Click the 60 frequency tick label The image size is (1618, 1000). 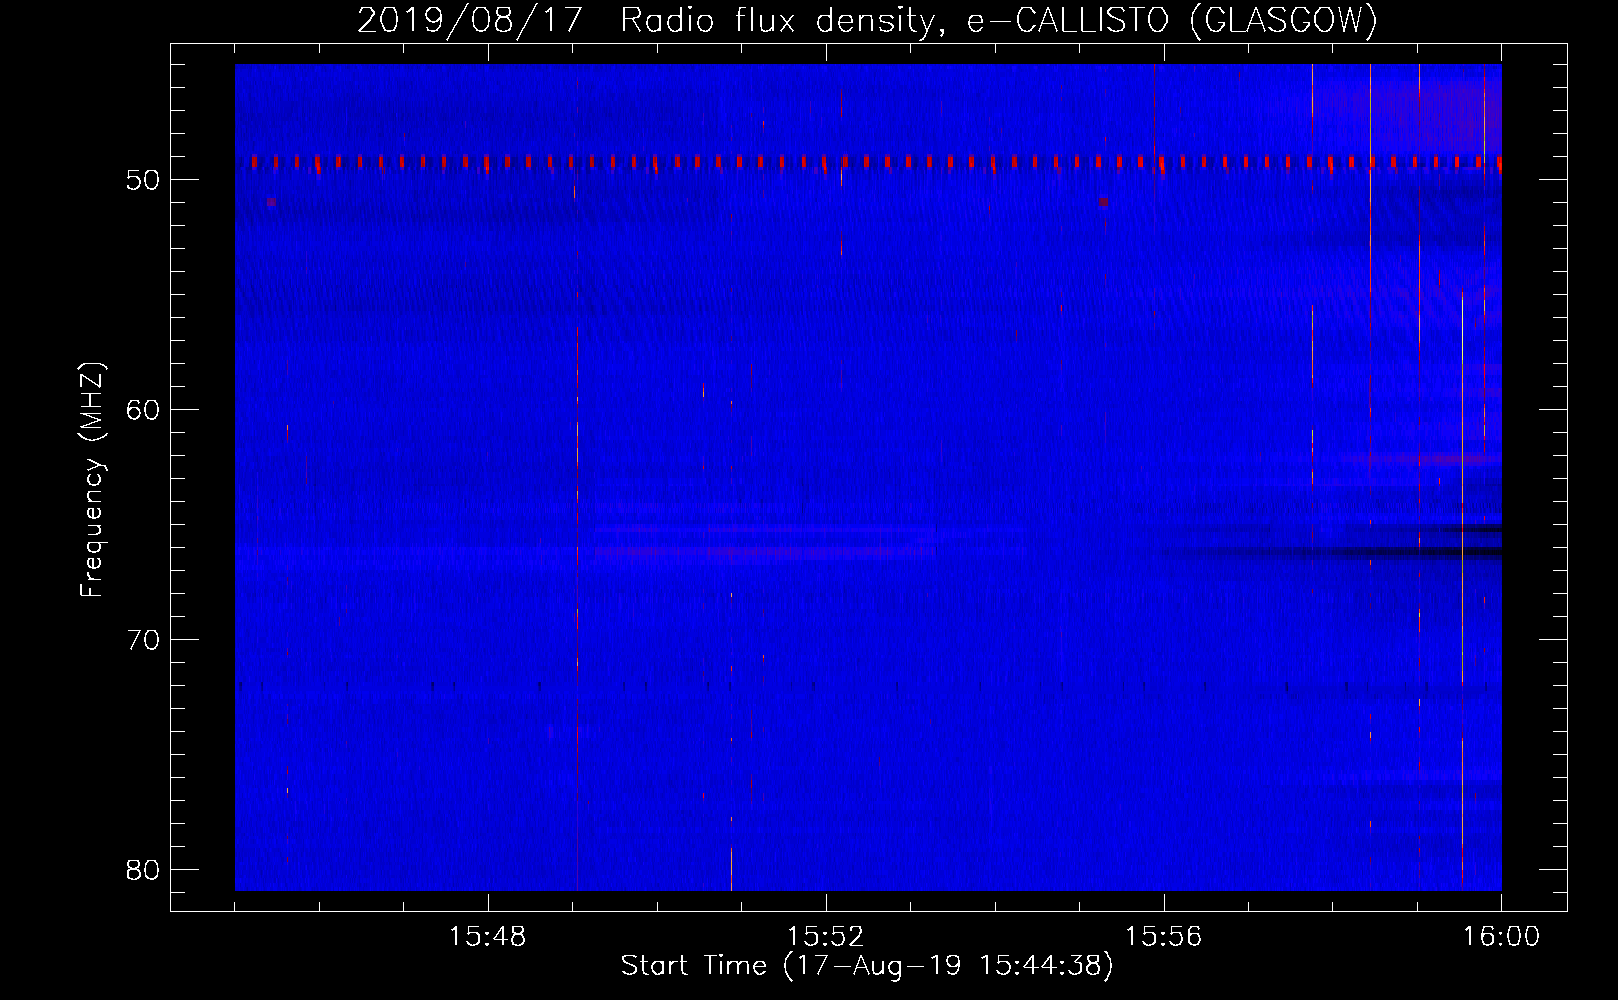(144, 410)
